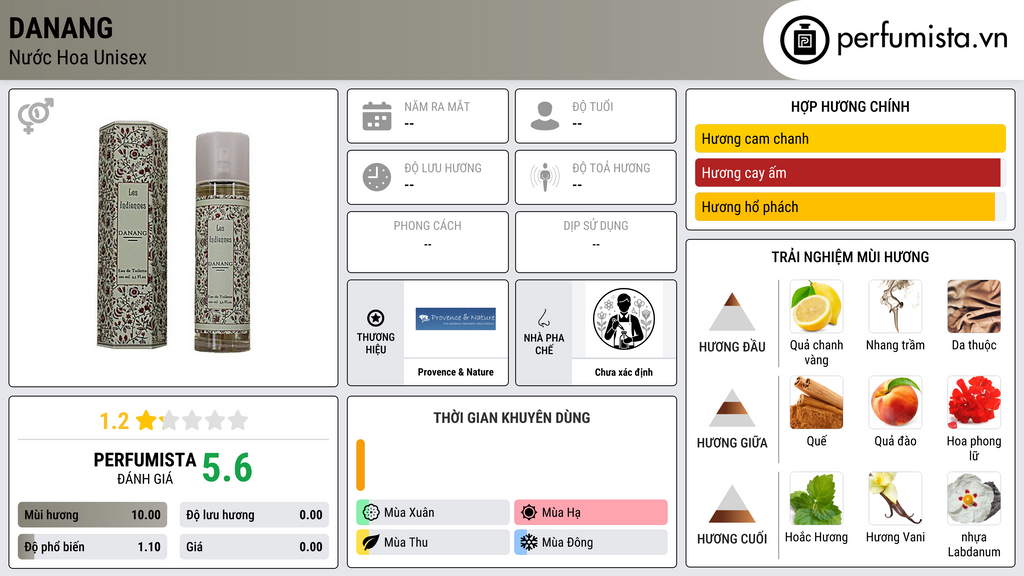Click the Mùi hương 10.00 score bar
The width and height of the screenshot is (1024, 576).
pos(92,515)
